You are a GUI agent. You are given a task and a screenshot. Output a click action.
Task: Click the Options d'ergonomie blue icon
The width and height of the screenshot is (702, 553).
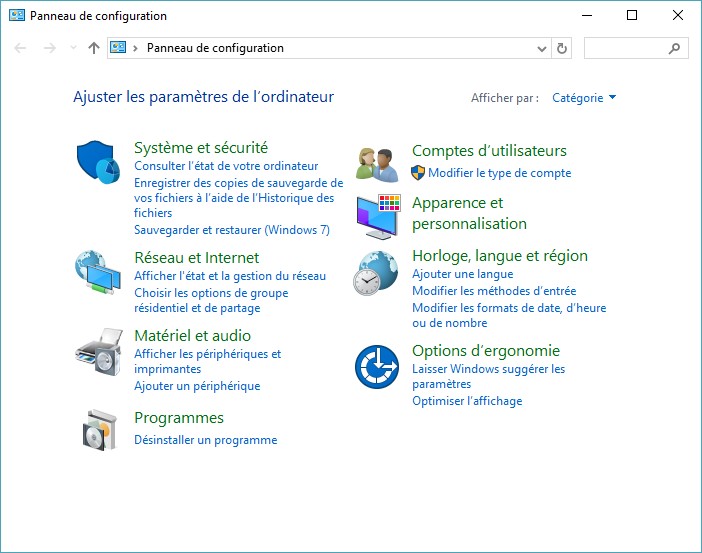pos(377,366)
